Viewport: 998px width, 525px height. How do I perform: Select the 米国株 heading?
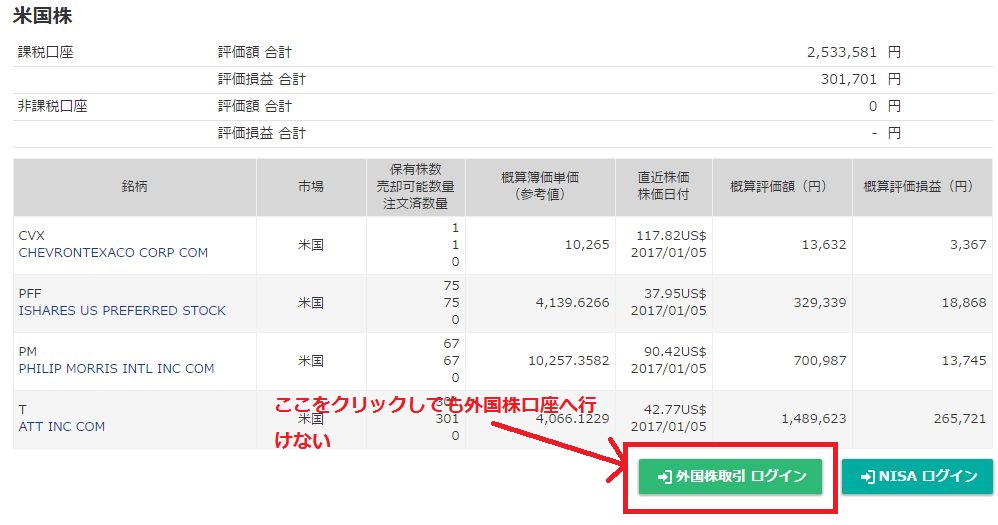pos(43,15)
